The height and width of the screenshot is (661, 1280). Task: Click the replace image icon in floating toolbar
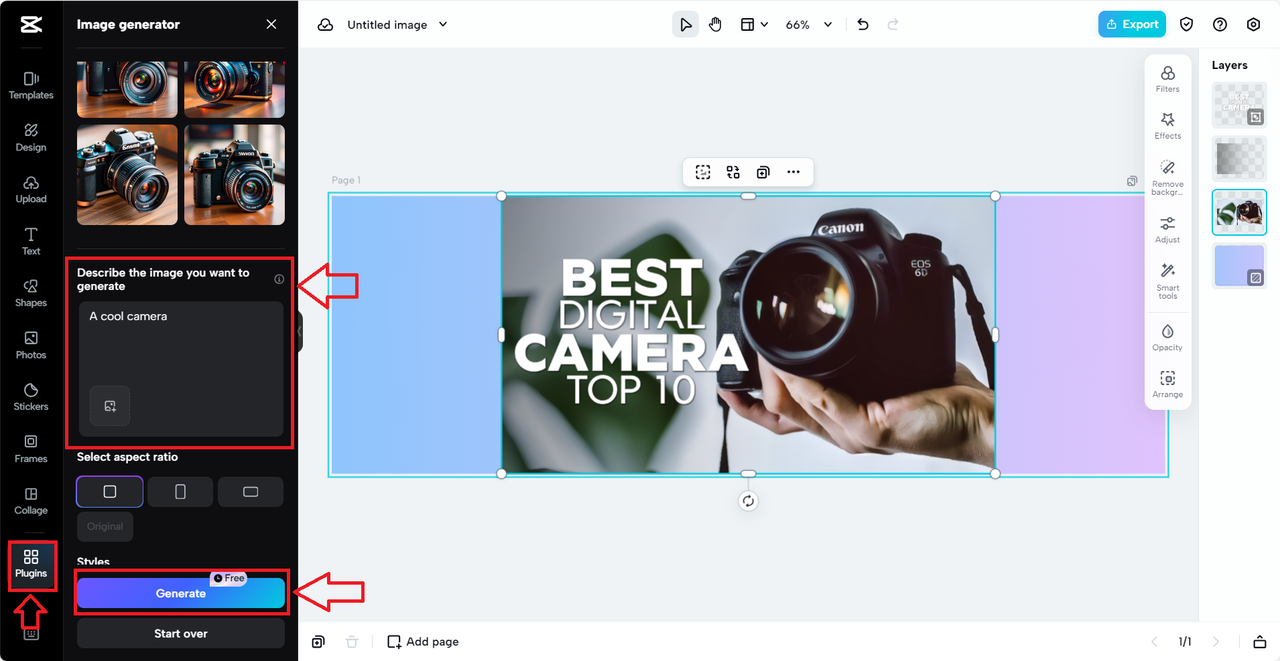(733, 172)
